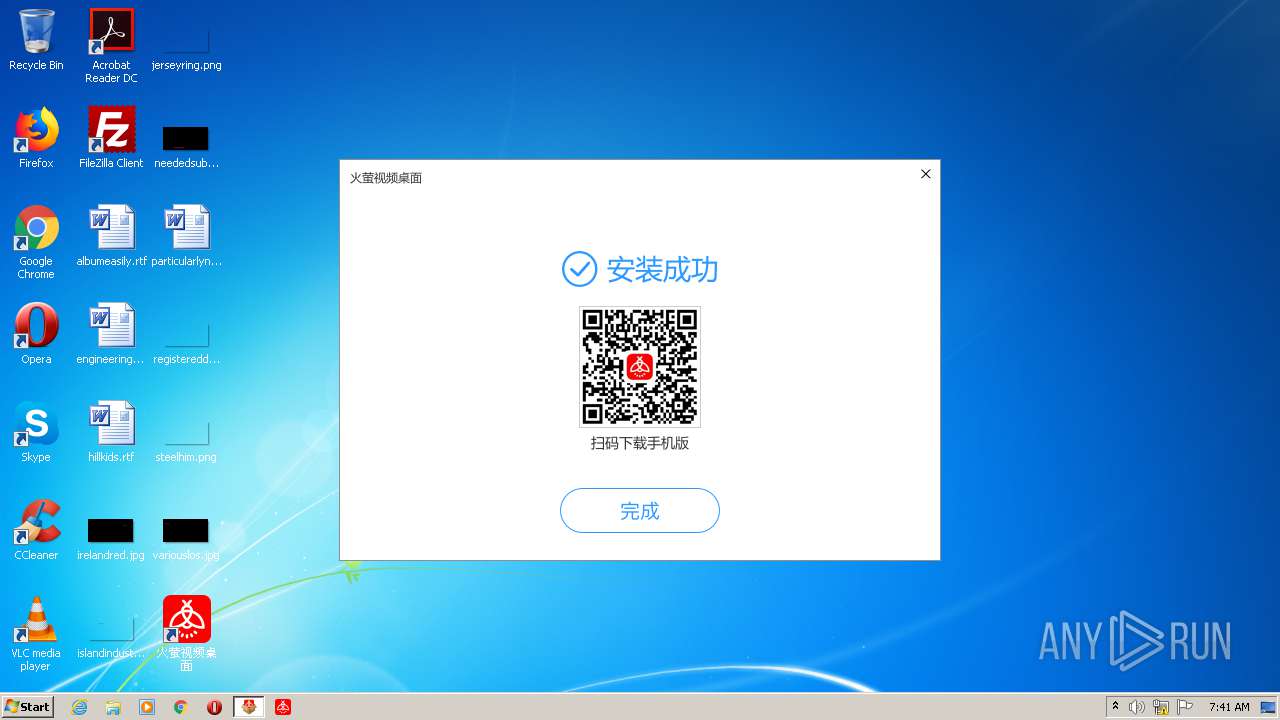The image size is (1280, 720).
Task: Open the network tray icon
Action: [1161, 707]
